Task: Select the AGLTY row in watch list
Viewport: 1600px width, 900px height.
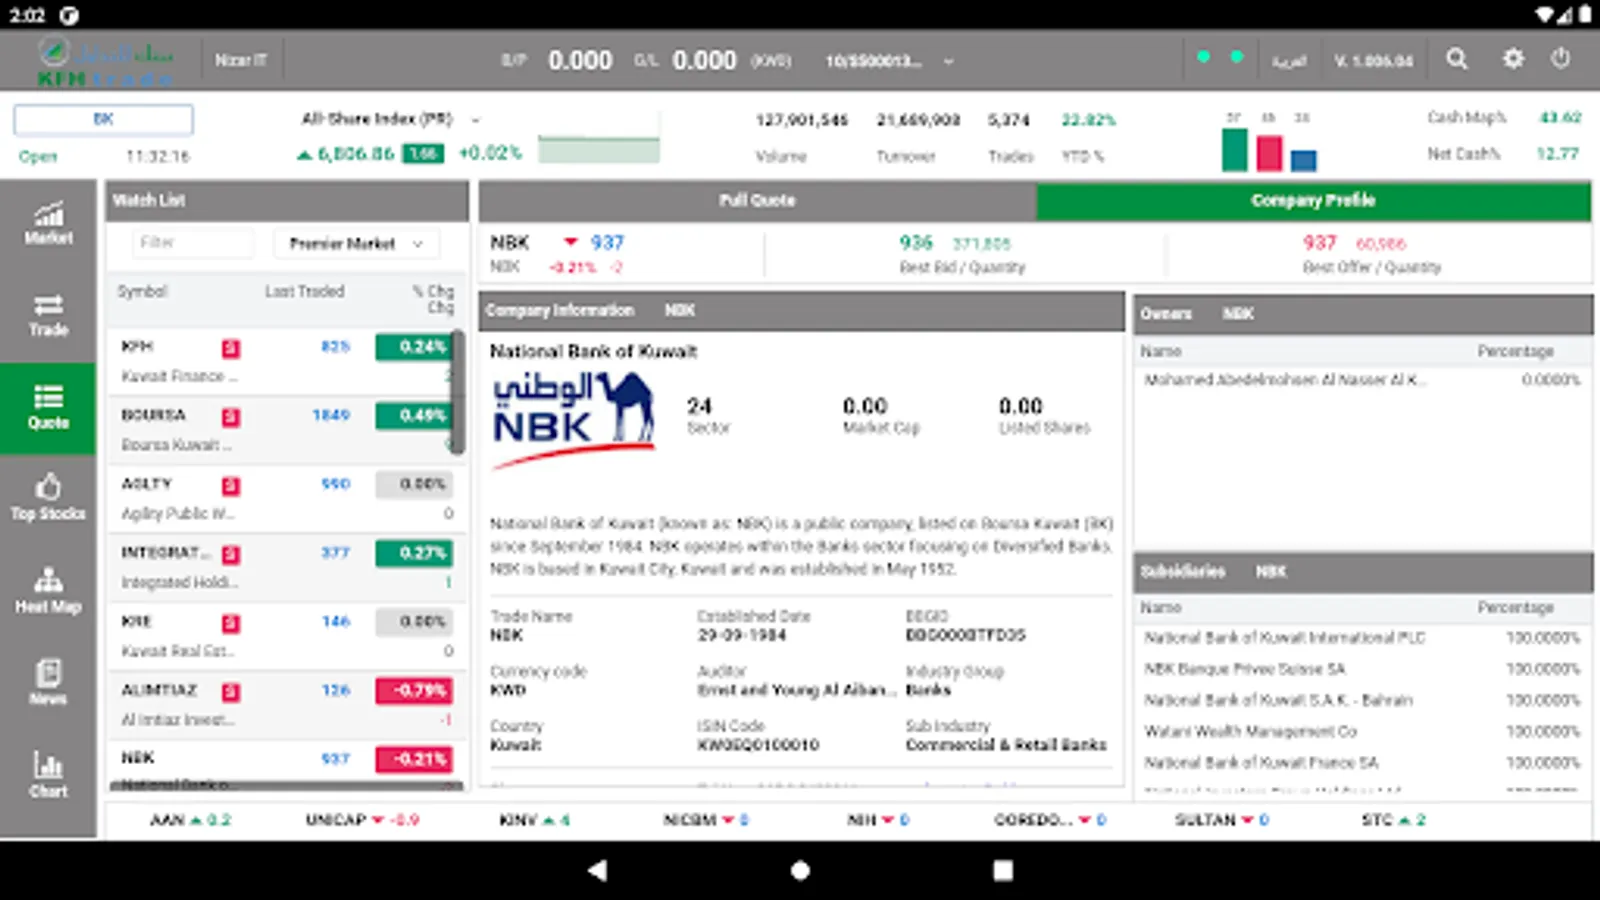Action: point(285,499)
